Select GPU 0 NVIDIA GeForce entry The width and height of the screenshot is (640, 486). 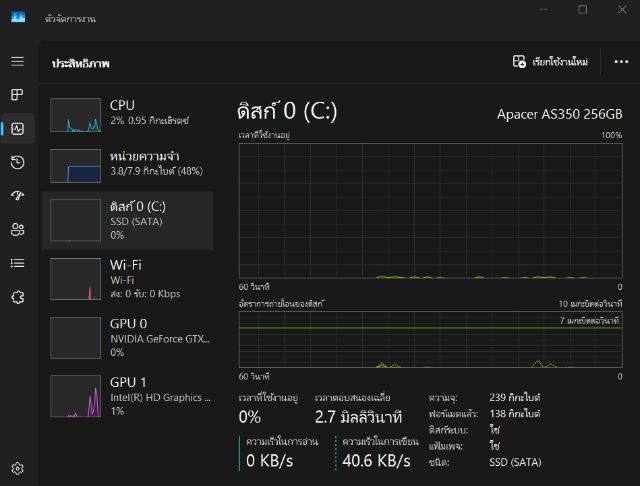click(x=127, y=337)
